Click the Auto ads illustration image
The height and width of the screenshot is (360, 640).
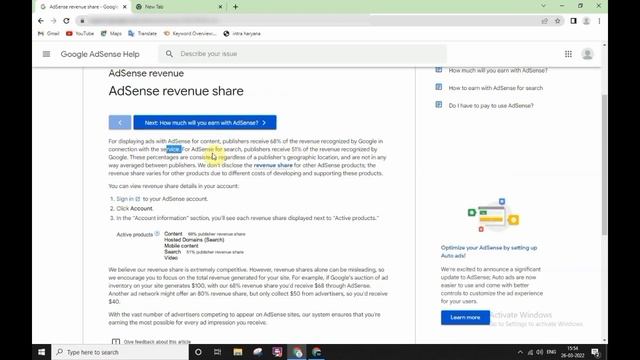(493, 216)
